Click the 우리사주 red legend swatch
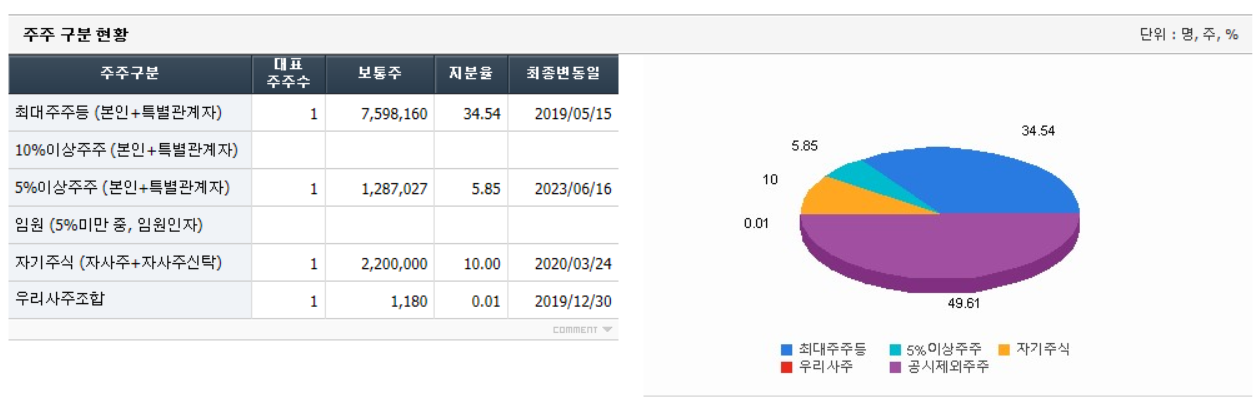 coord(786,367)
